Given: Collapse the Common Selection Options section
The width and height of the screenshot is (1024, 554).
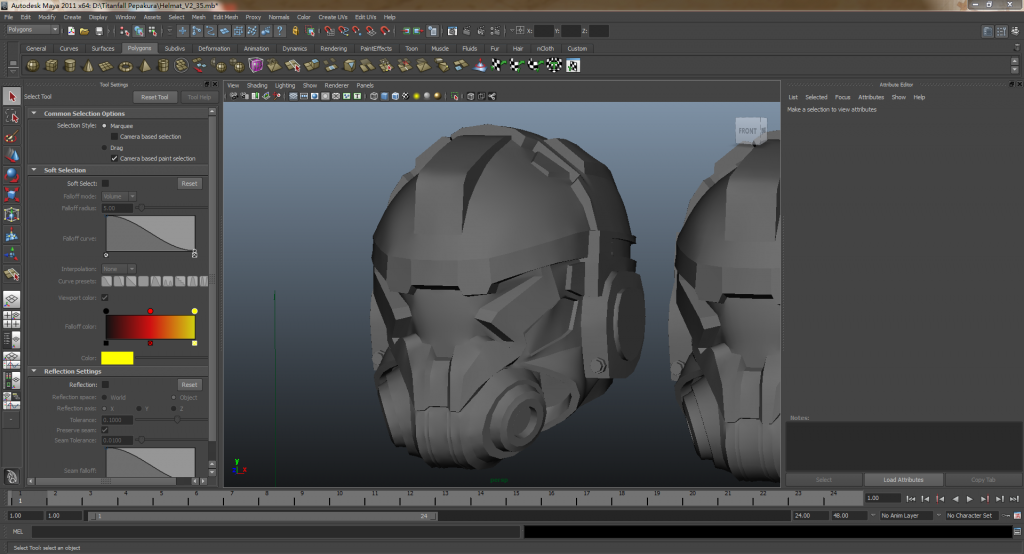Looking at the screenshot, I should 36,114.
